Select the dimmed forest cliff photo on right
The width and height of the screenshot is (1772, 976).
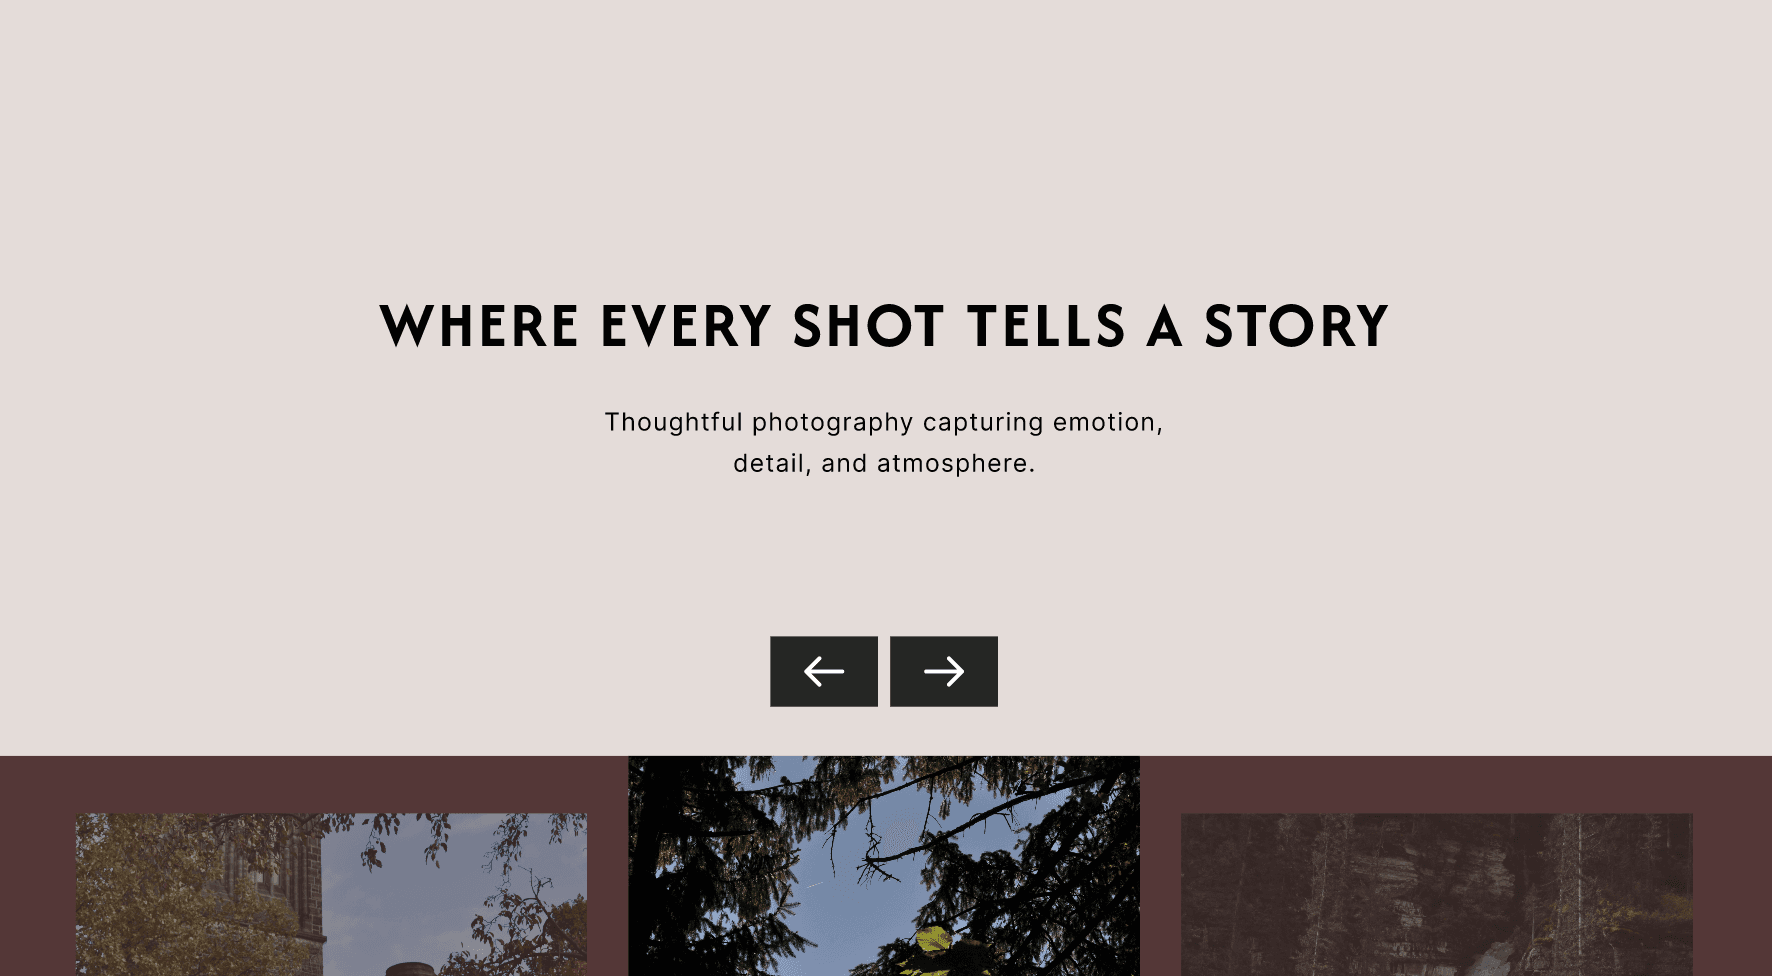click(x=1437, y=894)
